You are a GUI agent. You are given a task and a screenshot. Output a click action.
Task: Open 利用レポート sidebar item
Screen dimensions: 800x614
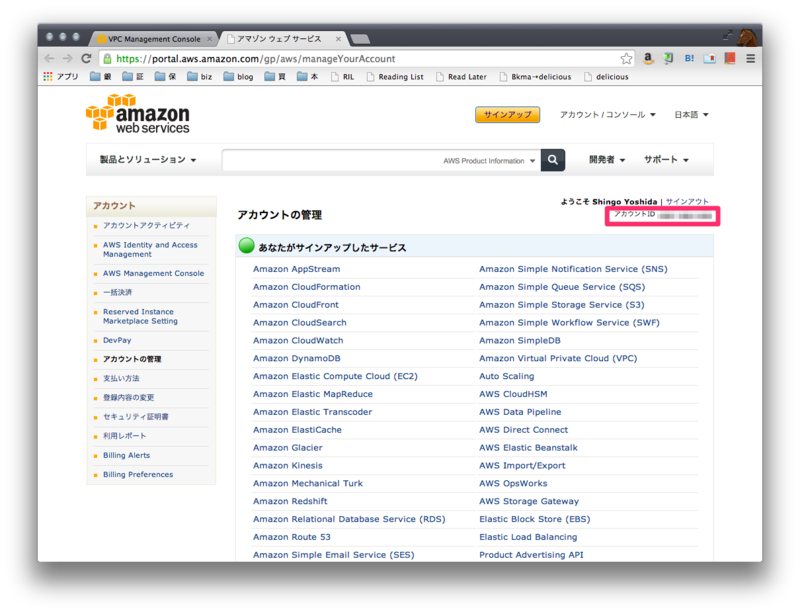click(124, 436)
